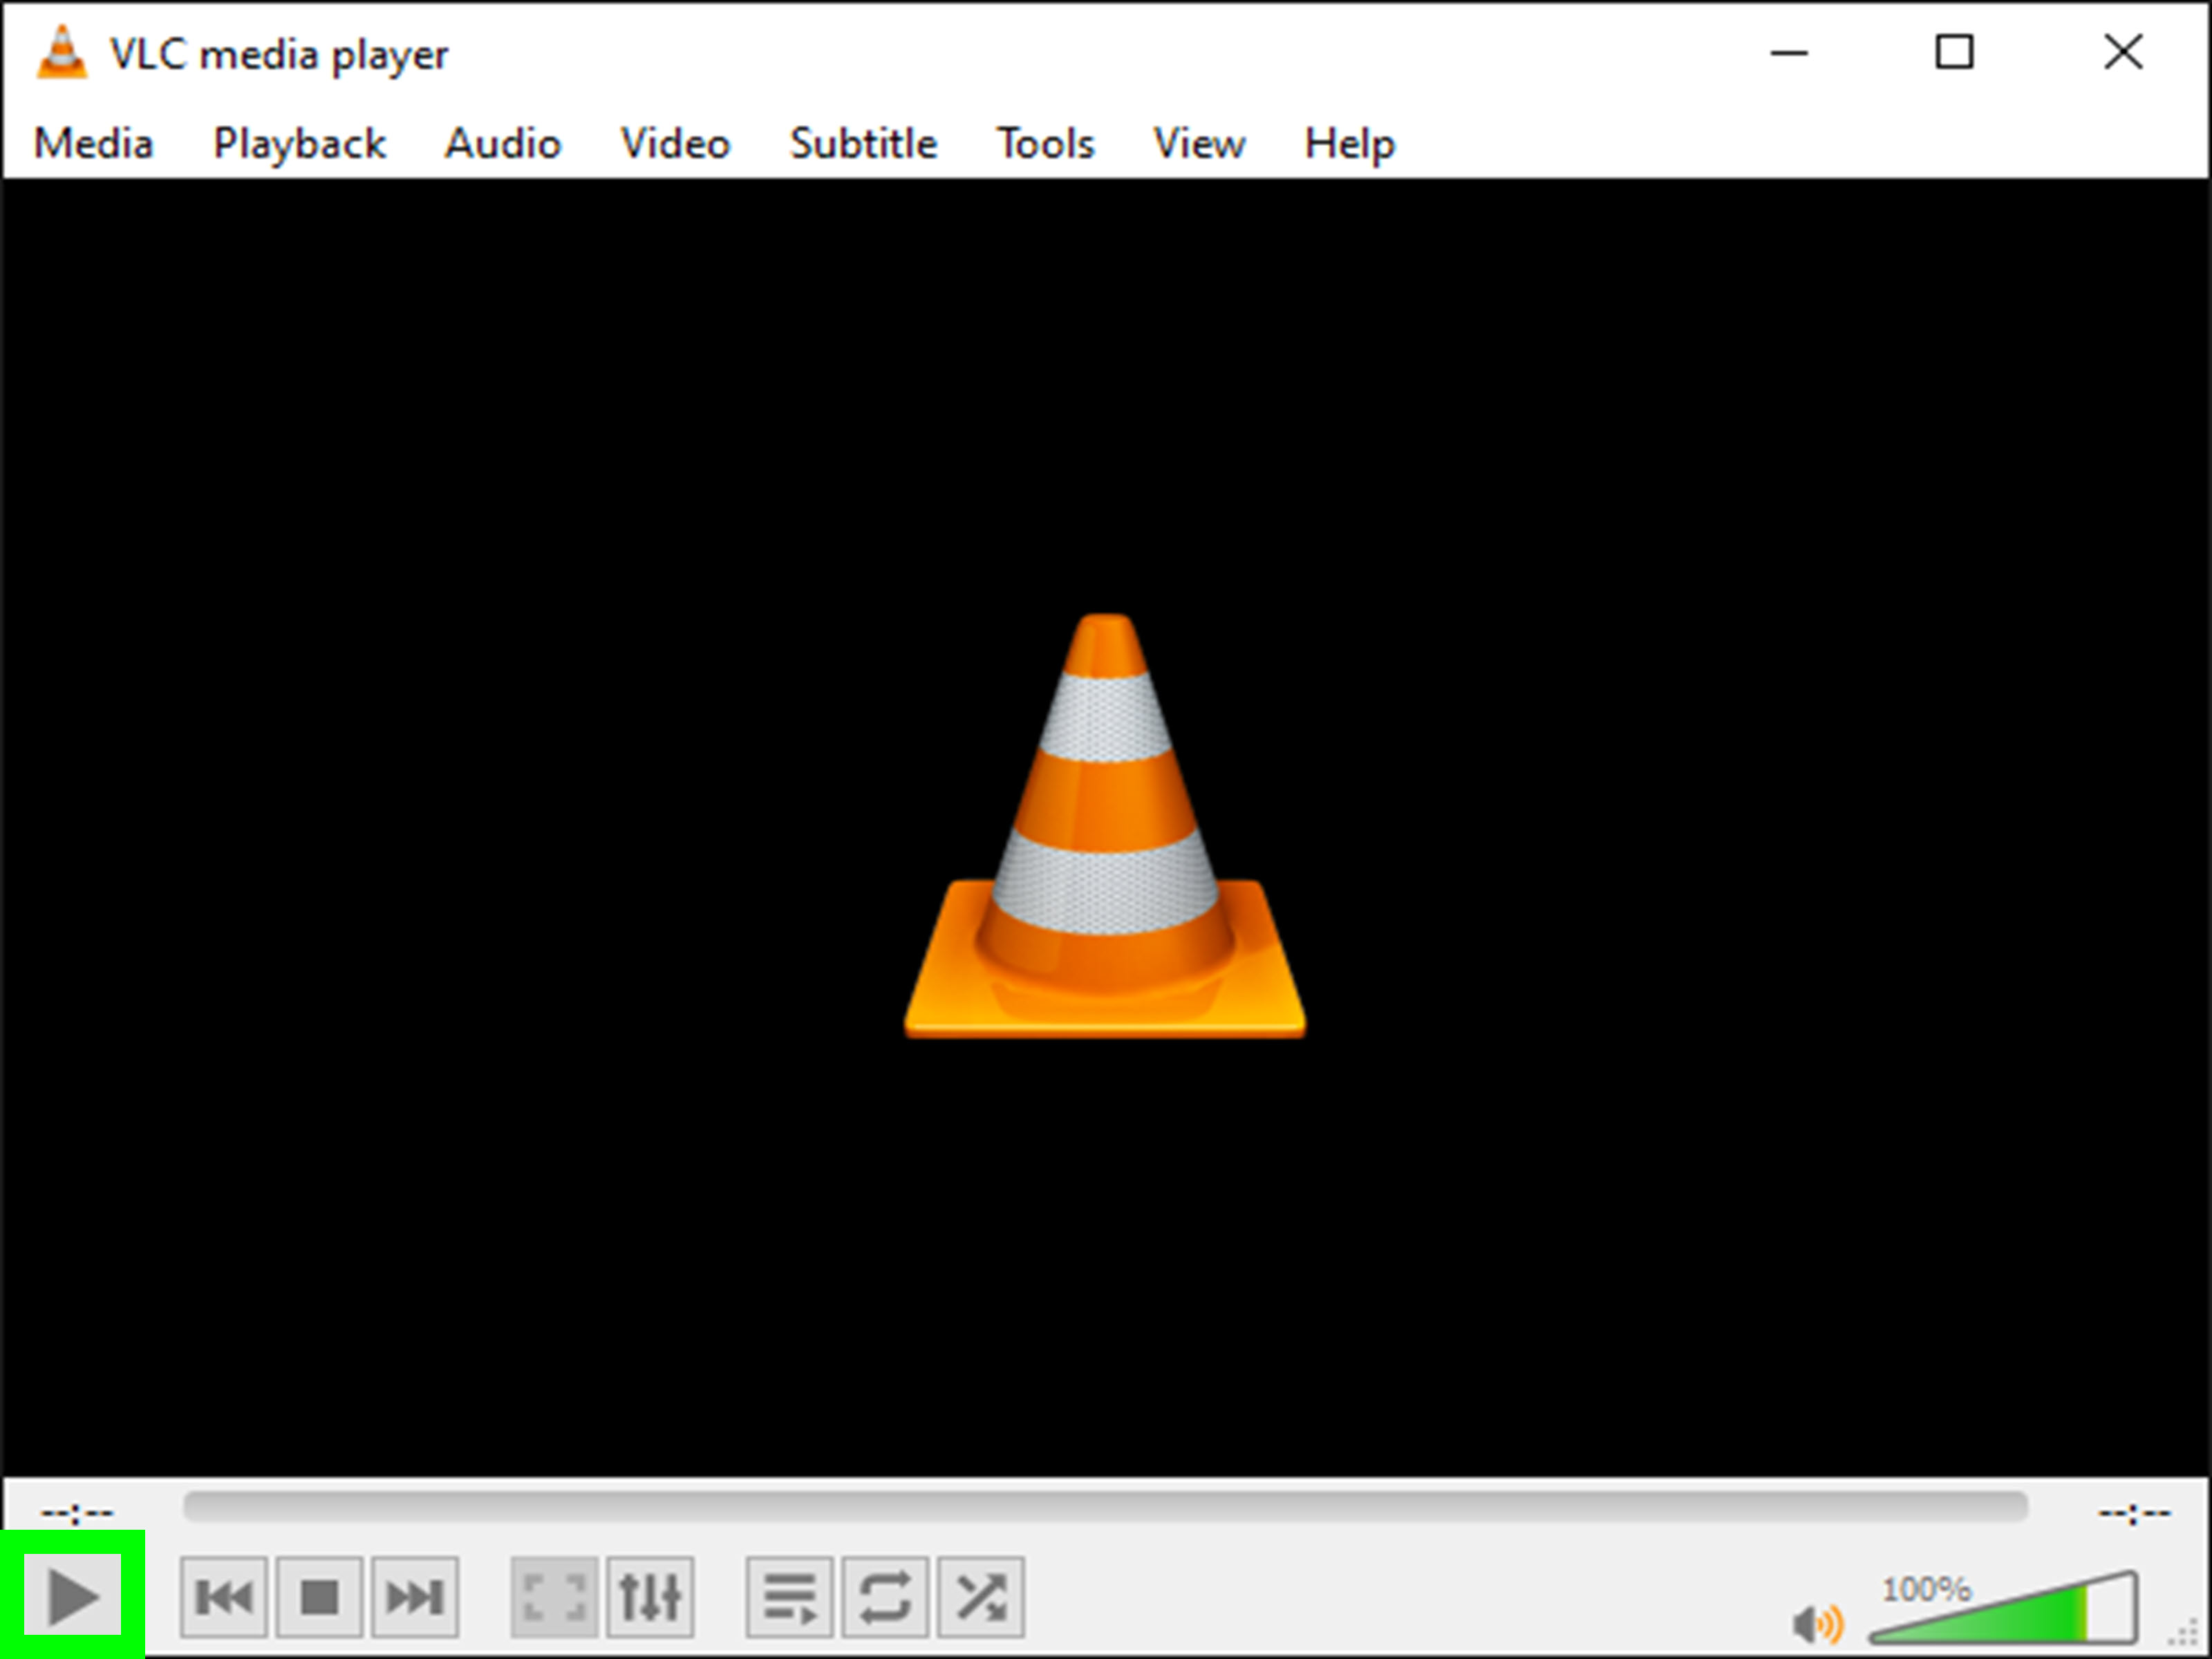Image resolution: width=2212 pixels, height=1659 pixels.
Task: Show extended settings equalizer icon
Action: (650, 1596)
